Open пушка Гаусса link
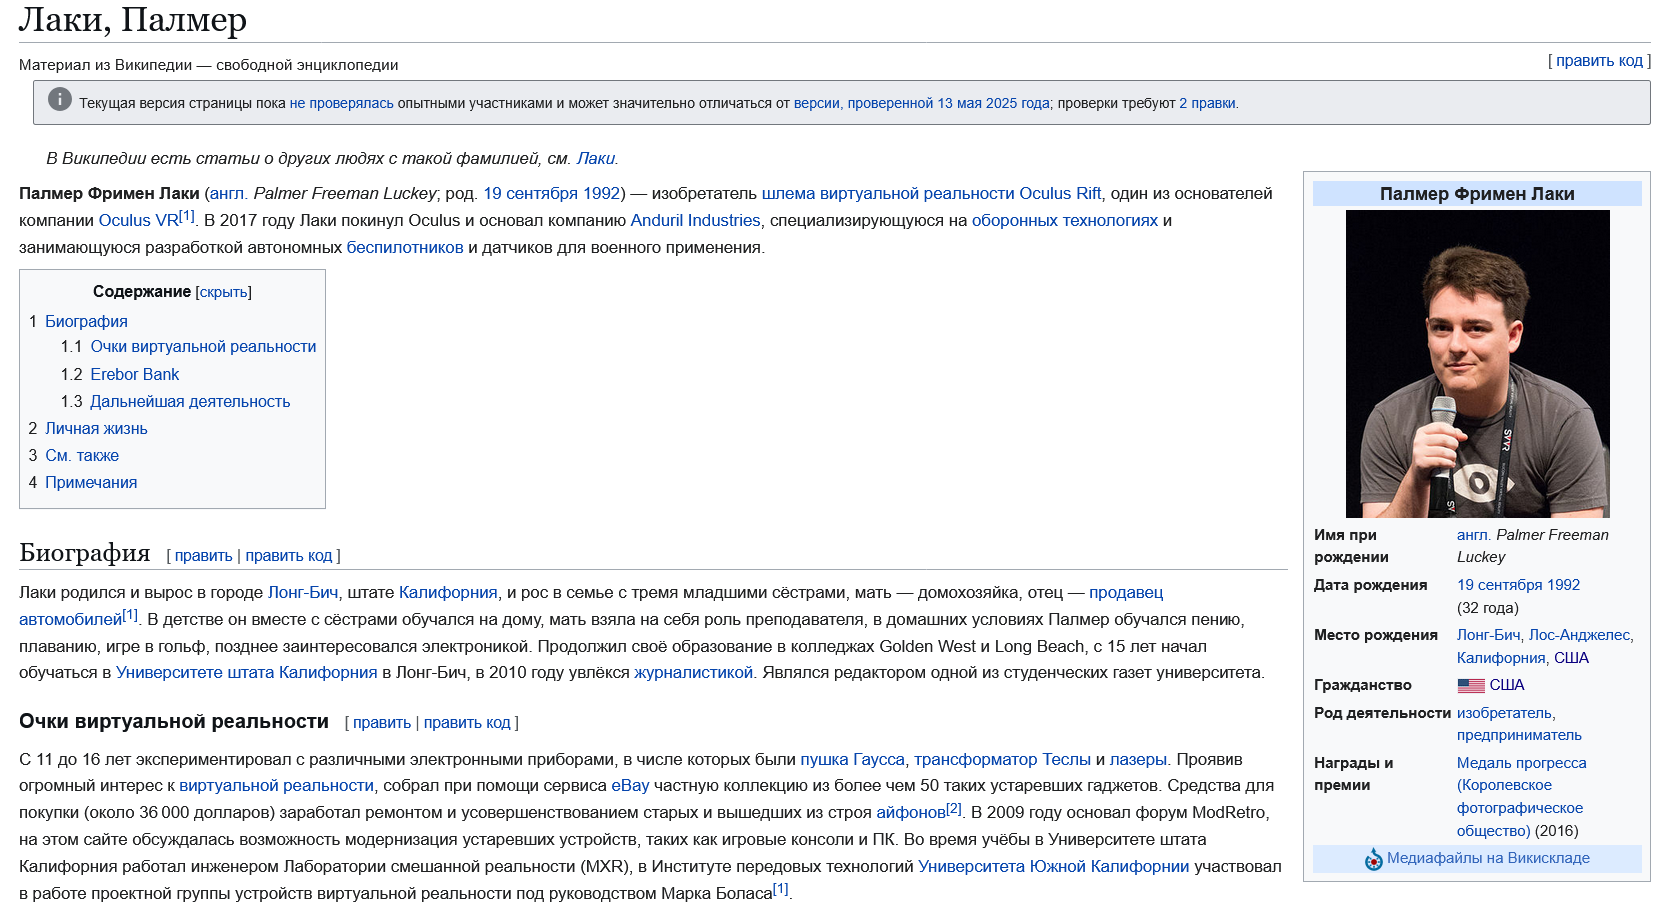 click(x=852, y=759)
